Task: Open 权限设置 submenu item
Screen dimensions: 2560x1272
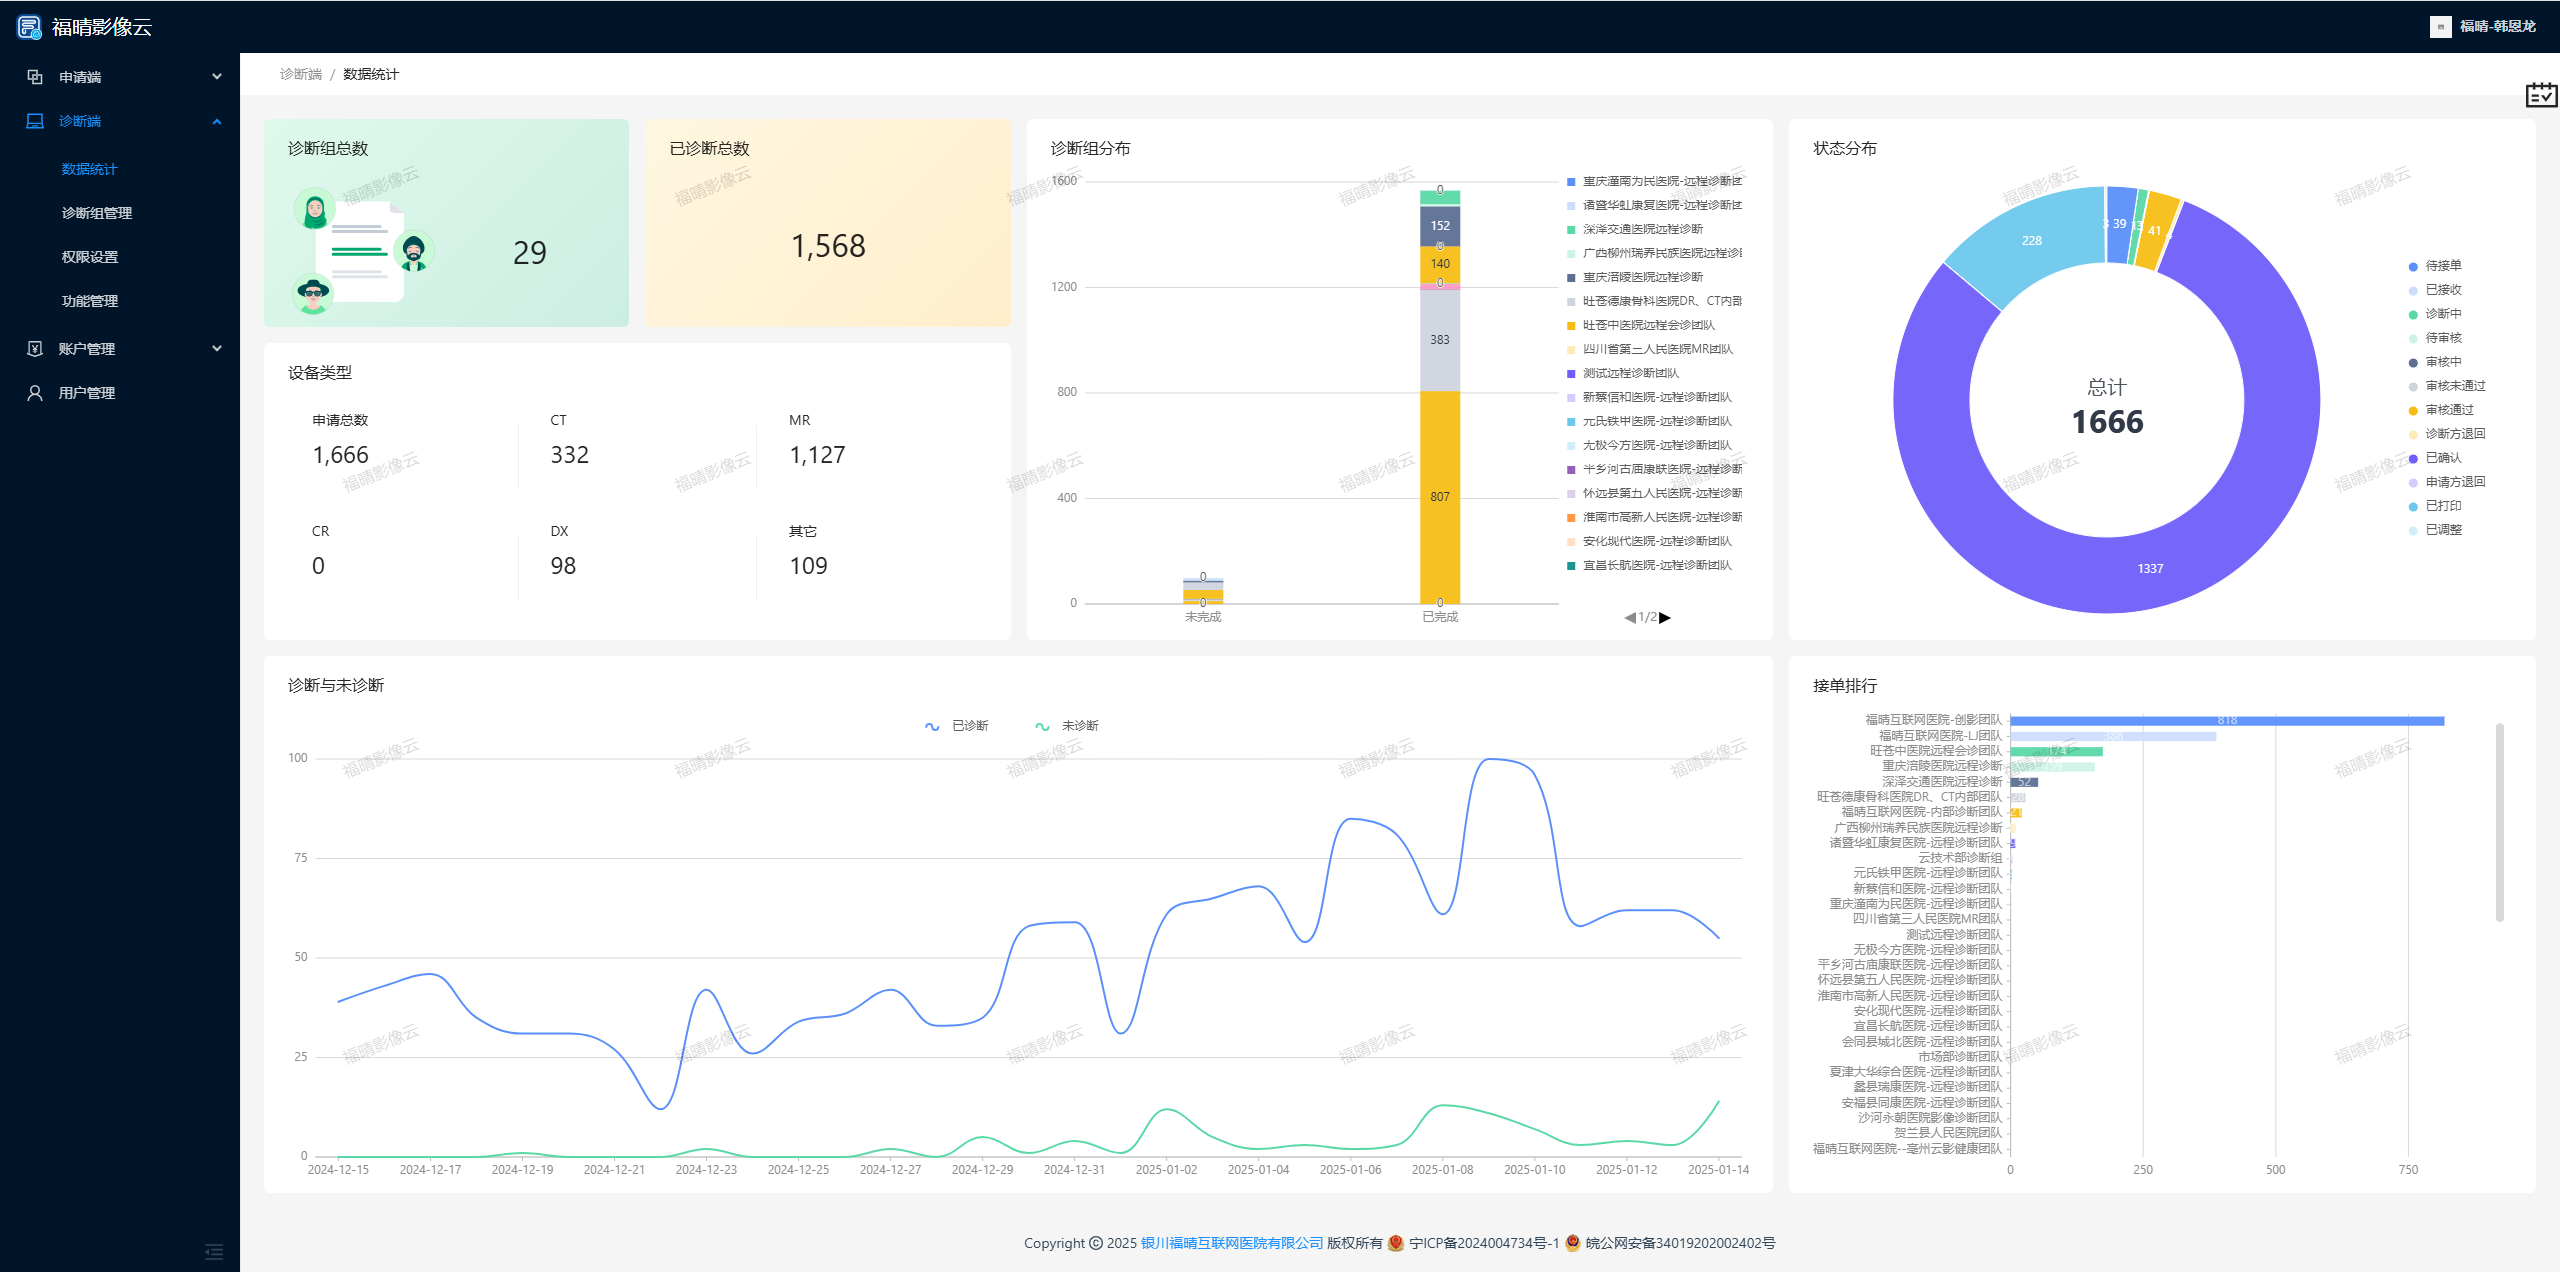Action: (x=90, y=257)
